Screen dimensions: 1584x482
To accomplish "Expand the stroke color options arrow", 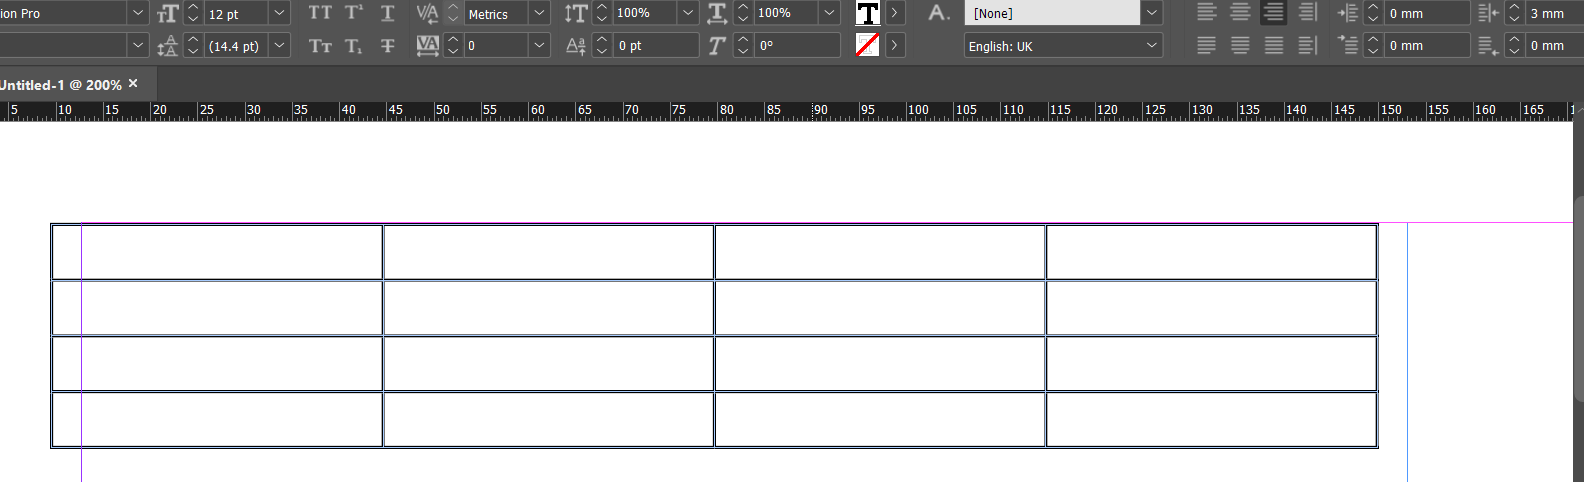I will pyautogui.click(x=895, y=45).
